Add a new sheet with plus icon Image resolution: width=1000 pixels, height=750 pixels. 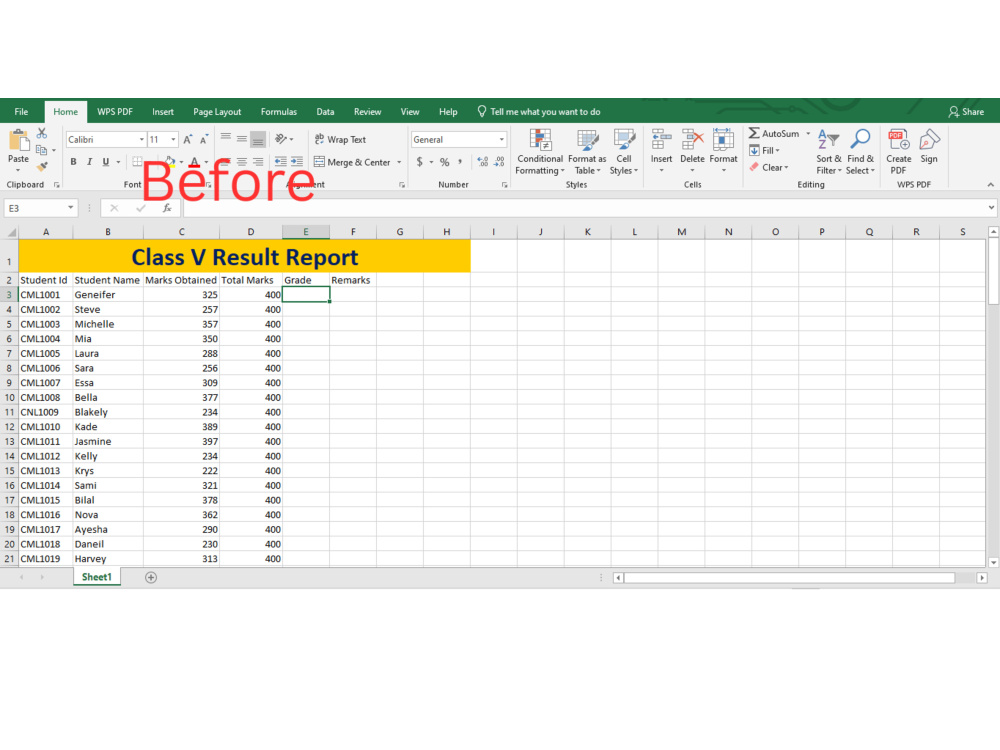tap(151, 577)
